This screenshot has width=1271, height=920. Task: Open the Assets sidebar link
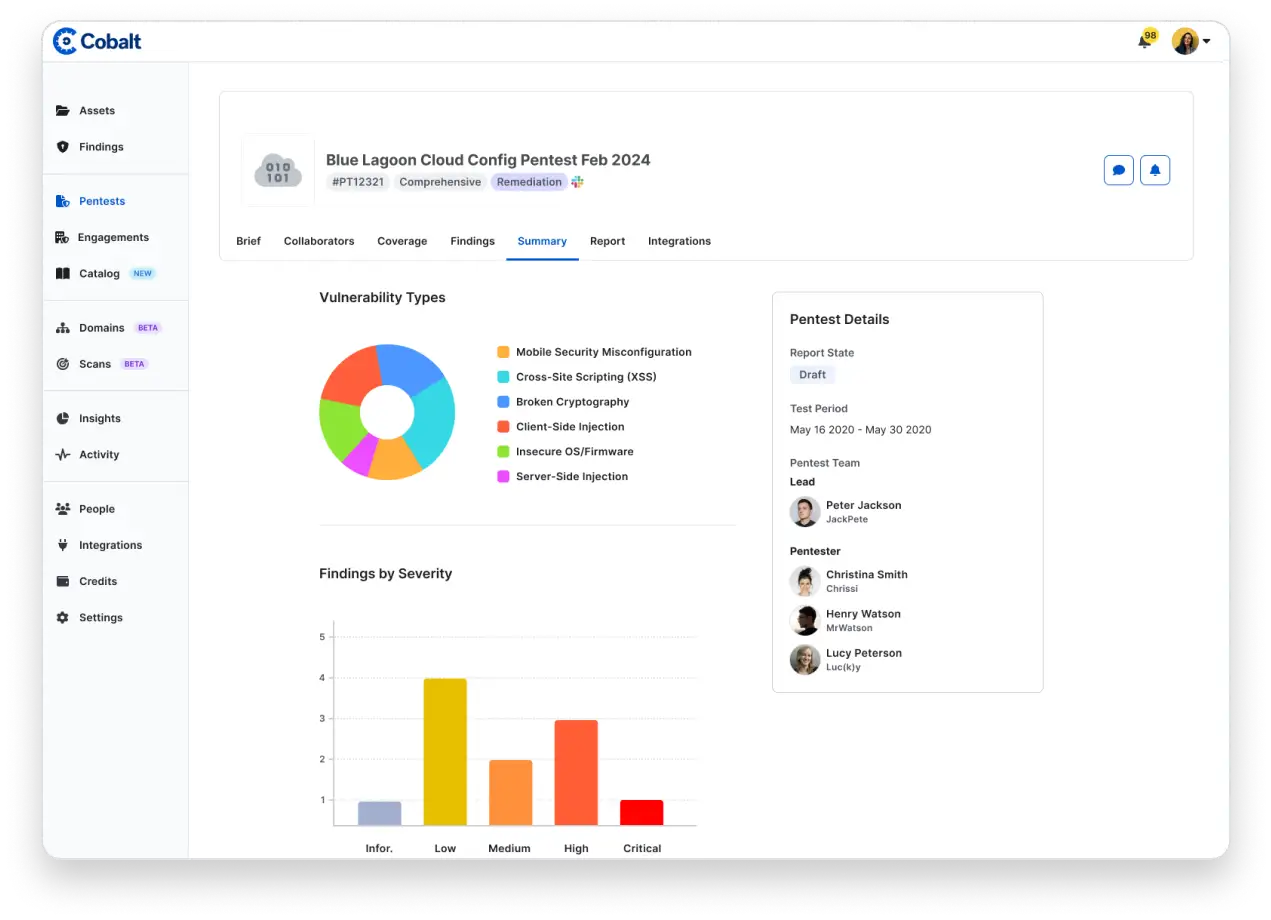(x=97, y=111)
